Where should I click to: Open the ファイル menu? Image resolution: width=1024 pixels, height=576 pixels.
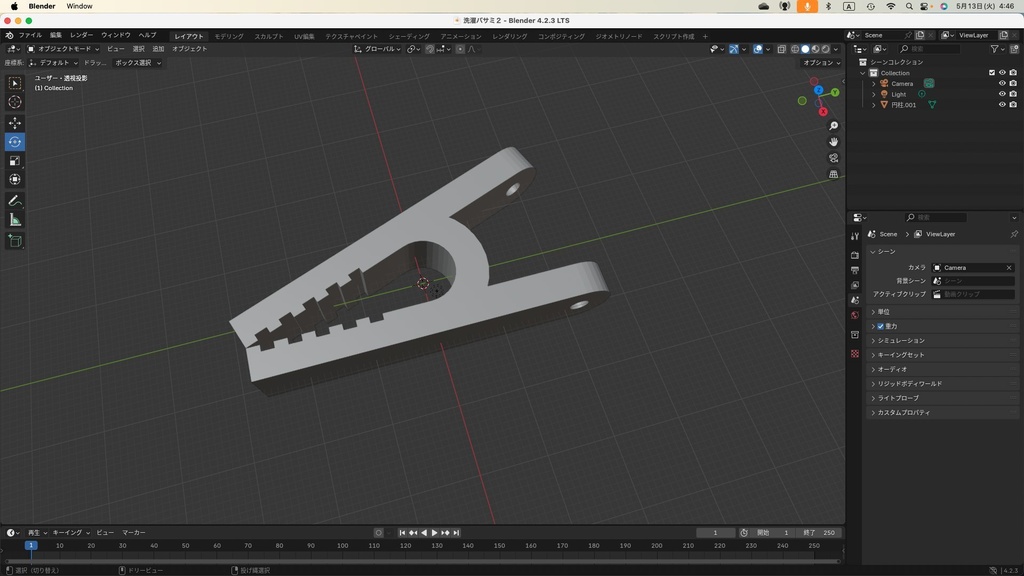[30, 35]
